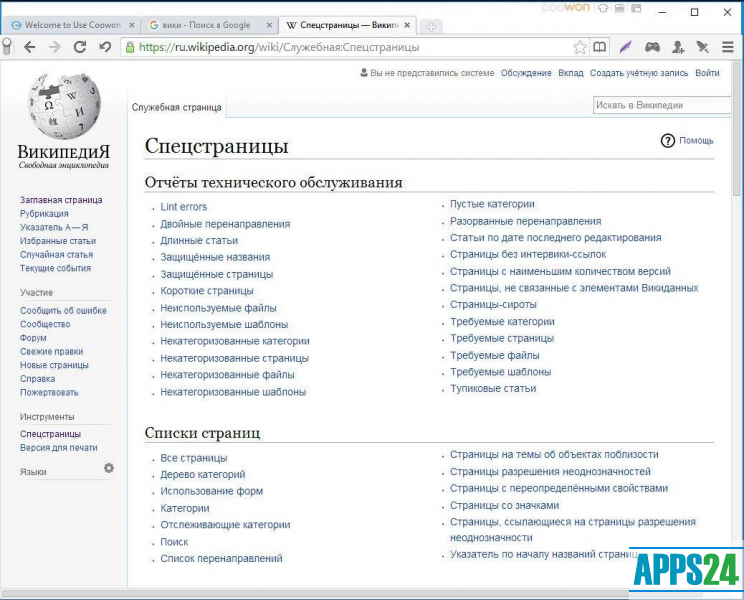Click the gamepad icon in toolbar

[x=652, y=47]
